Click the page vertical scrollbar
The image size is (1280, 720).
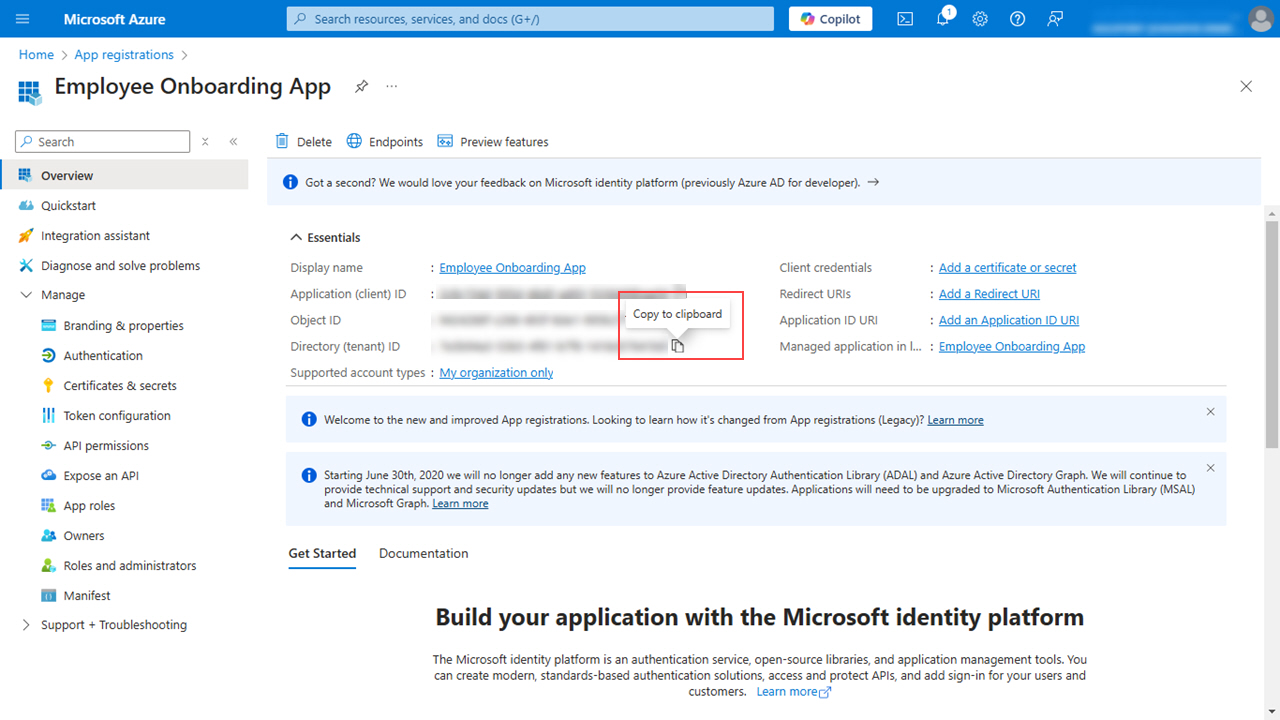tap(1272, 334)
